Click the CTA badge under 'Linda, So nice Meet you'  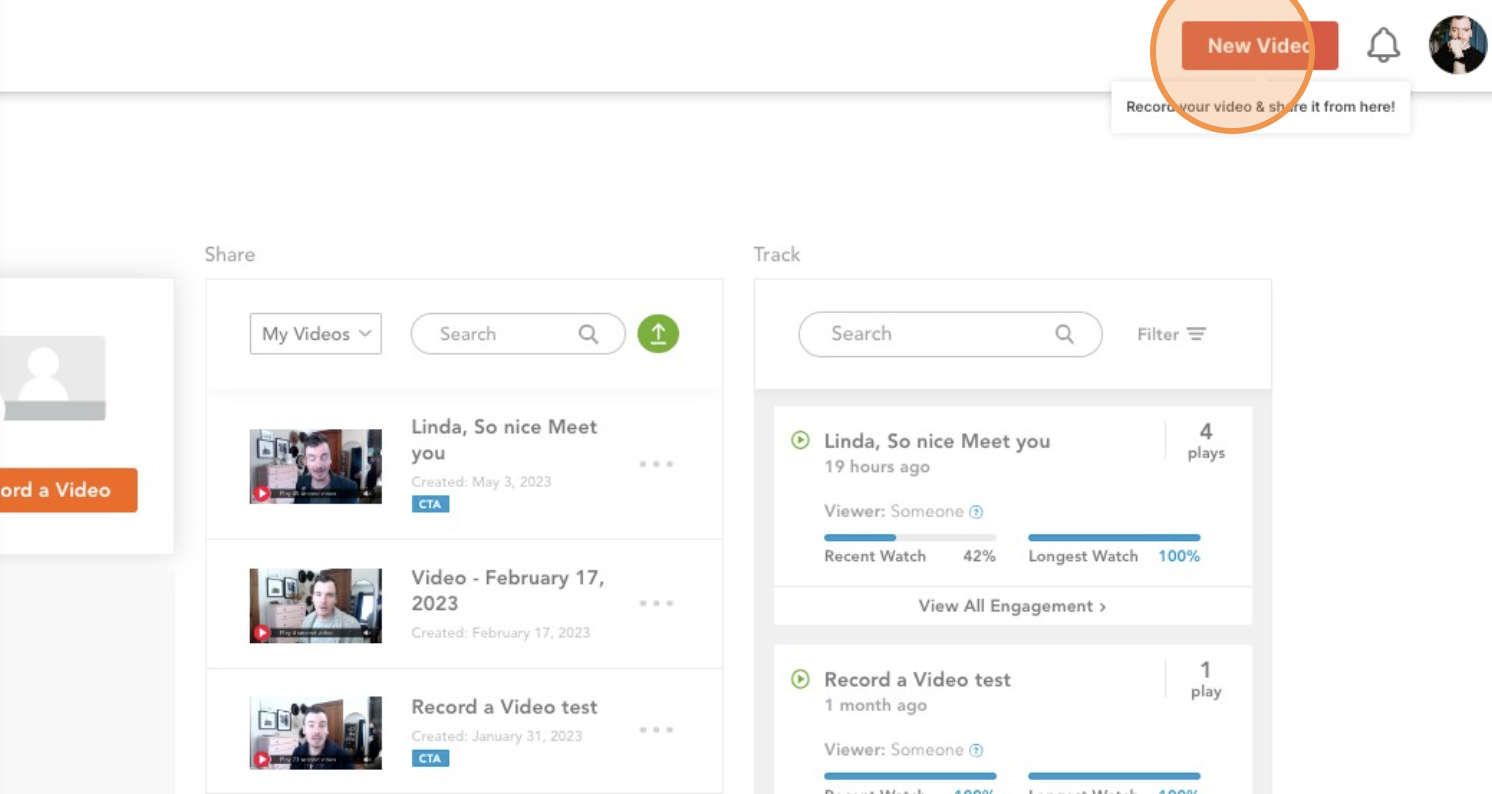click(x=430, y=504)
